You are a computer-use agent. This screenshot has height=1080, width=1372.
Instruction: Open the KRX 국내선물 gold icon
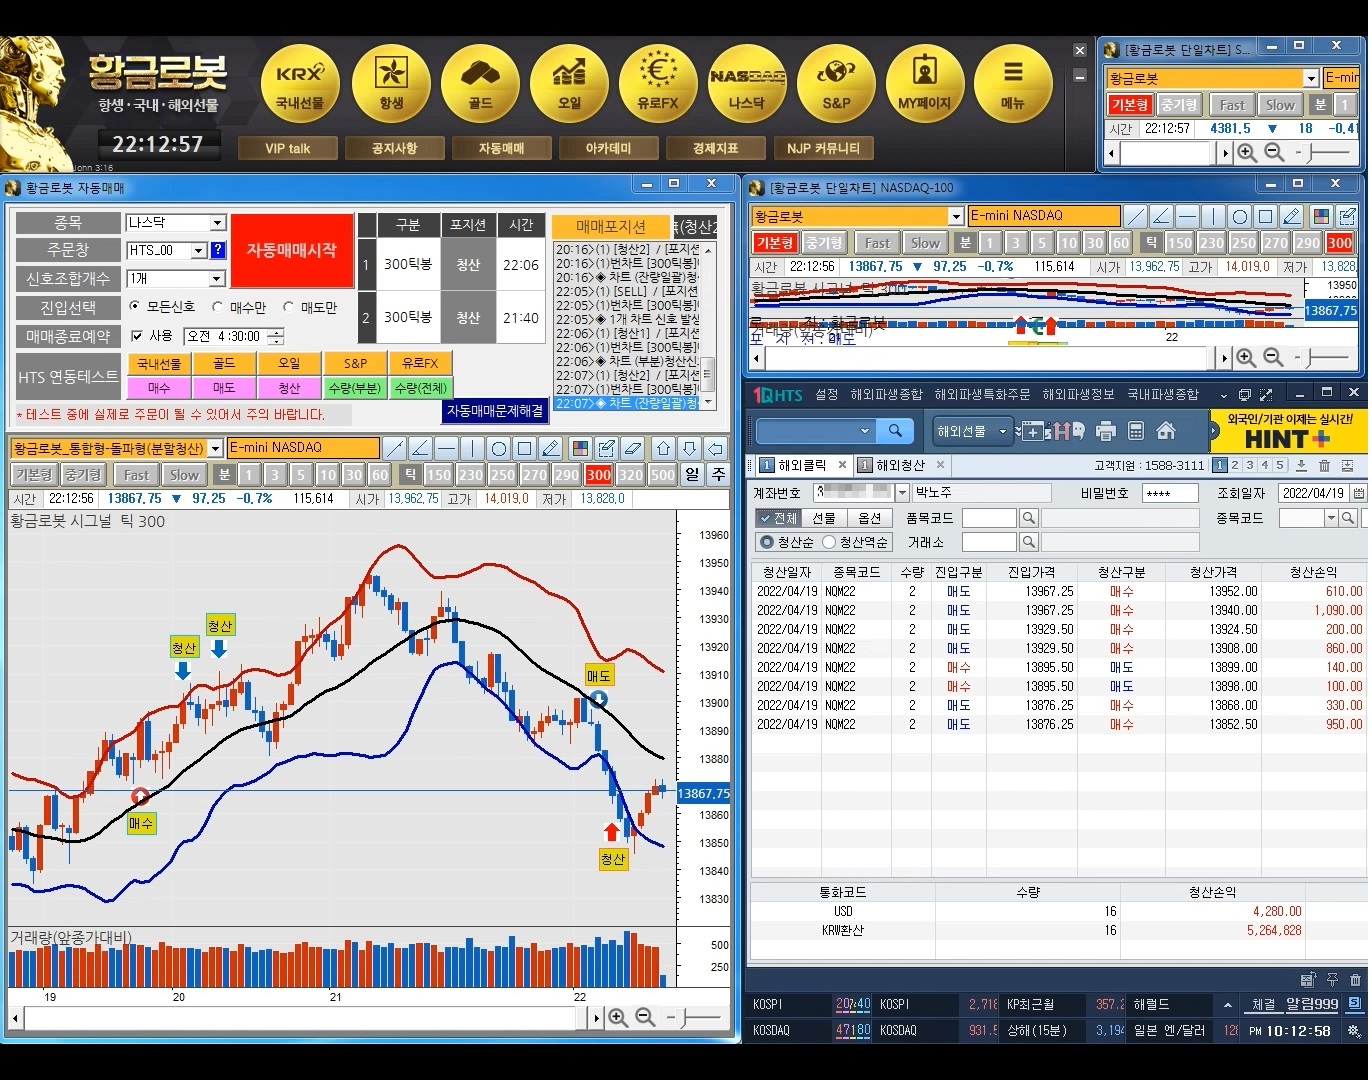[300, 85]
